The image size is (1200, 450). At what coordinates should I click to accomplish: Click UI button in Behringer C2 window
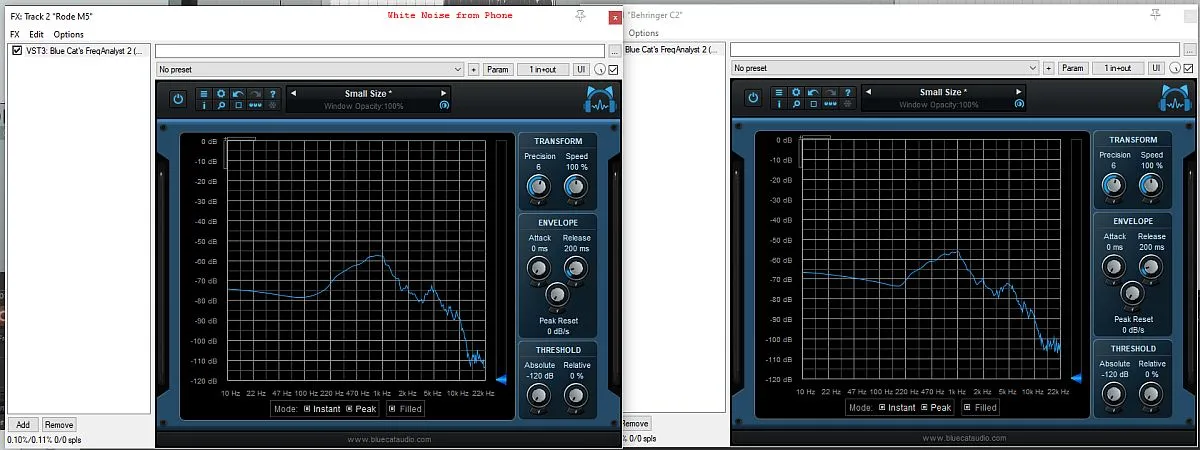click(1156, 68)
